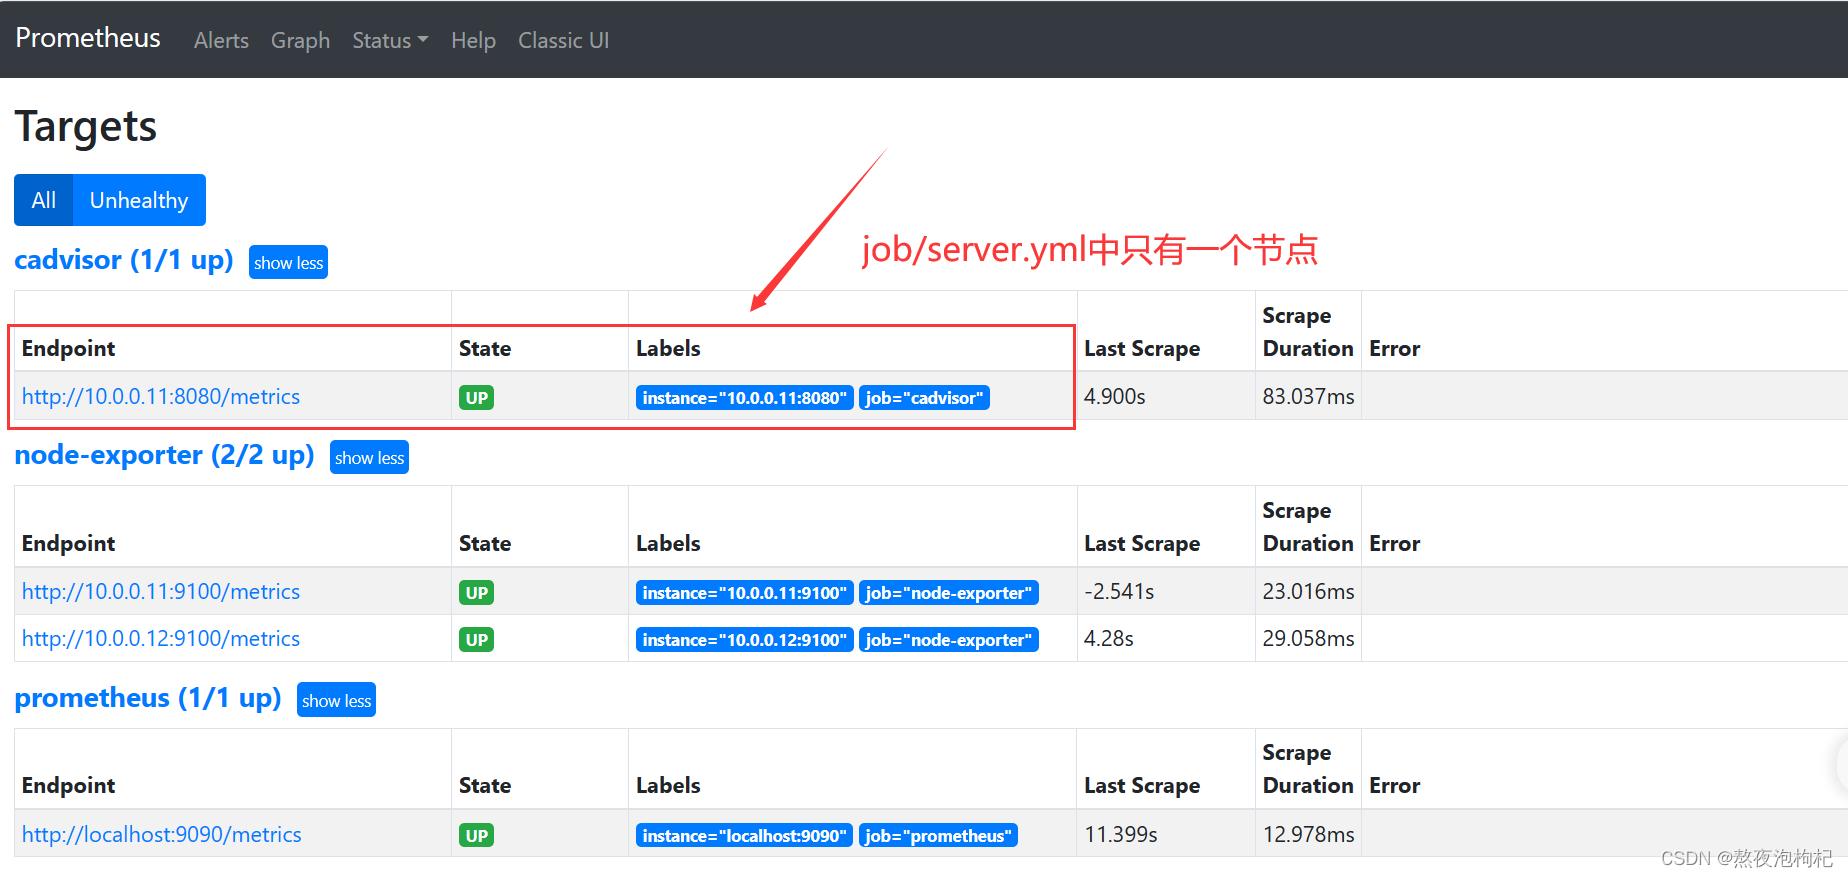1848x878 pixels.
Task: Click label job="prometheus"
Action: point(939,835)
